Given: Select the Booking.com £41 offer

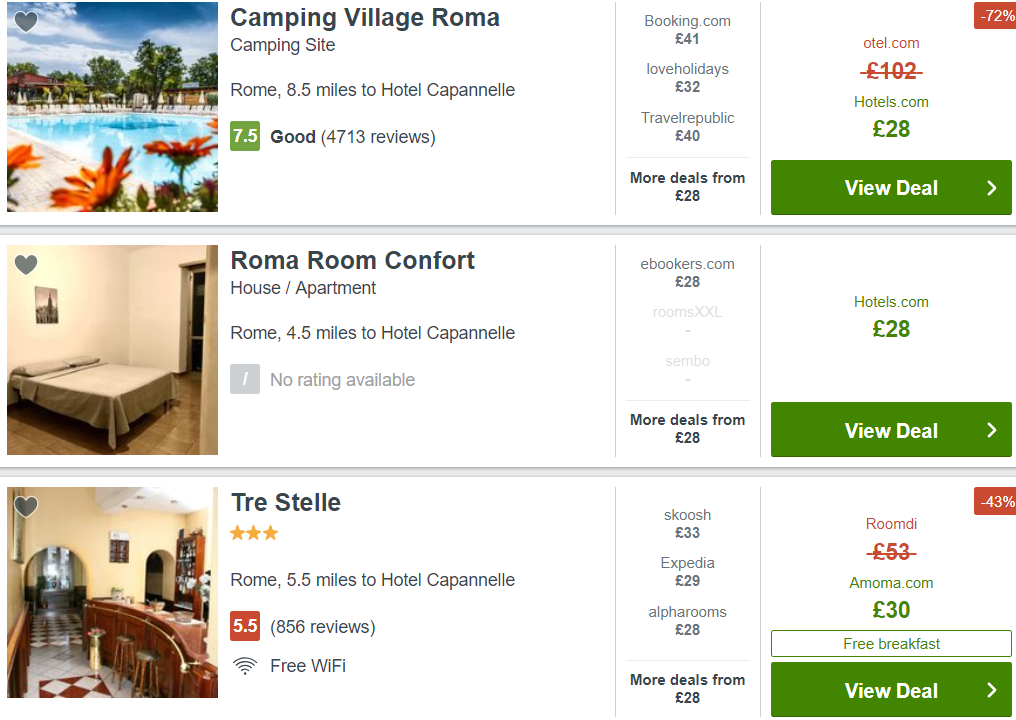Looking at the screenshot, I should (x=687, y=30).
